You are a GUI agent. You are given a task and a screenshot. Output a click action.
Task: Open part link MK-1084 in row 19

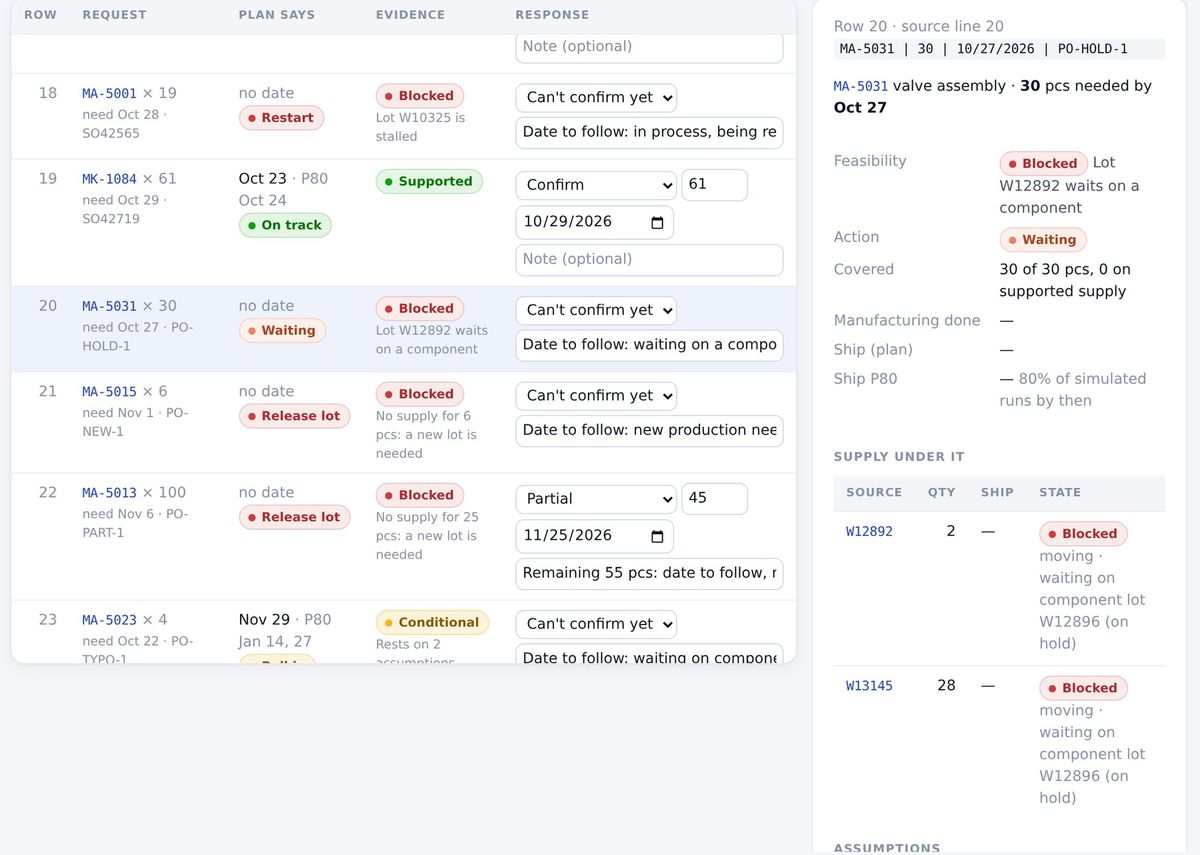109,179
